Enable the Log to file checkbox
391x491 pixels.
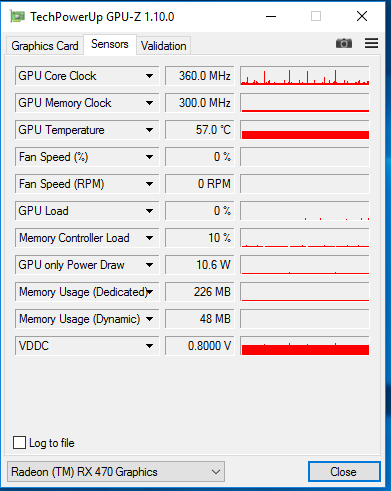pyautogui.click(x=19, y=443)
